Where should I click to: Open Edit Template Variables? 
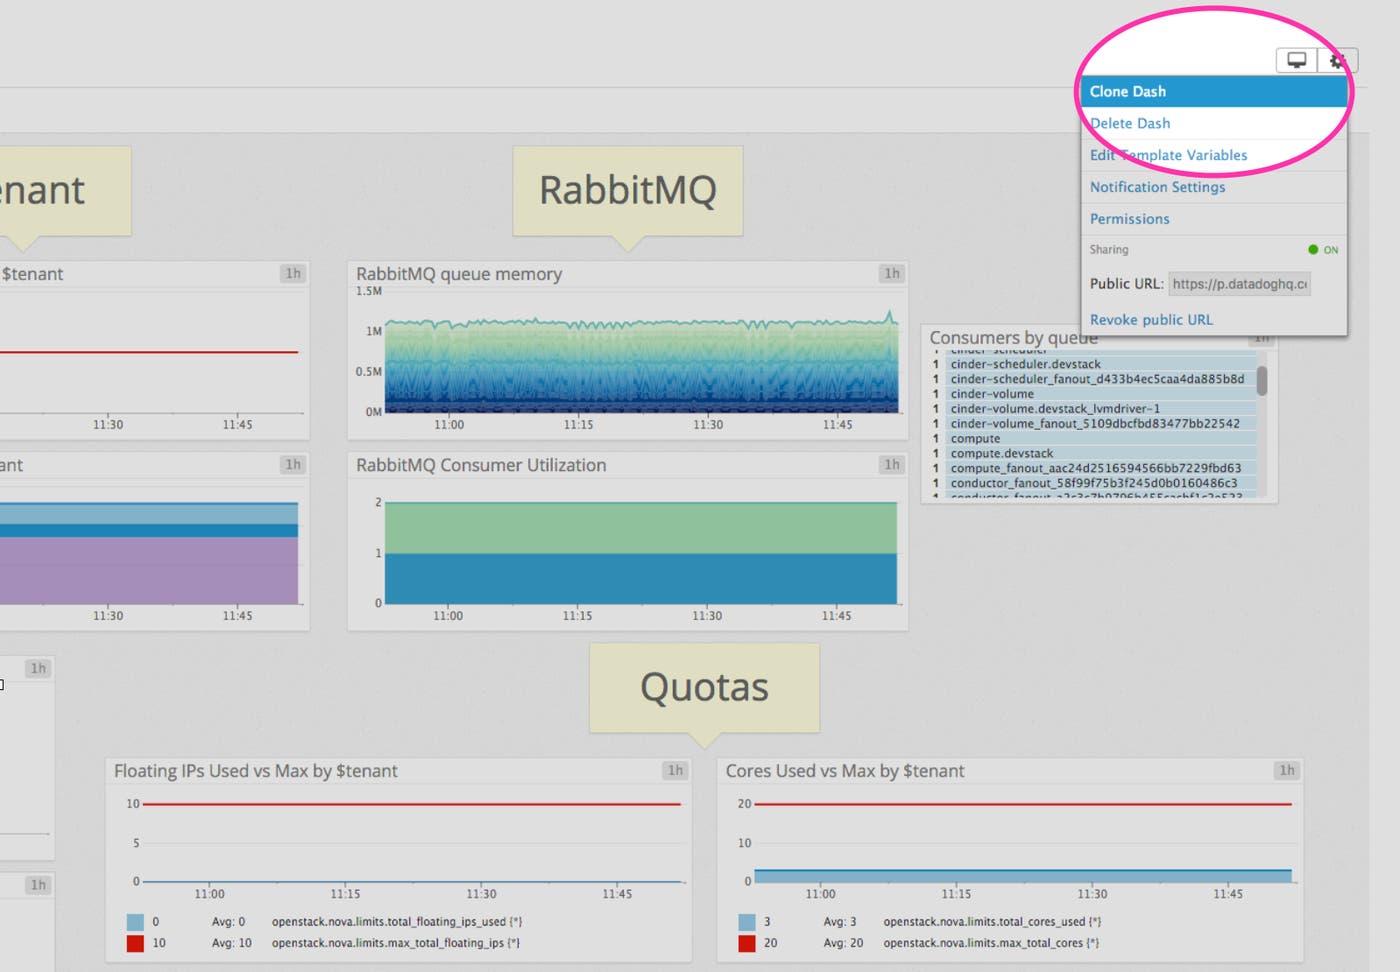(1168, 155)
